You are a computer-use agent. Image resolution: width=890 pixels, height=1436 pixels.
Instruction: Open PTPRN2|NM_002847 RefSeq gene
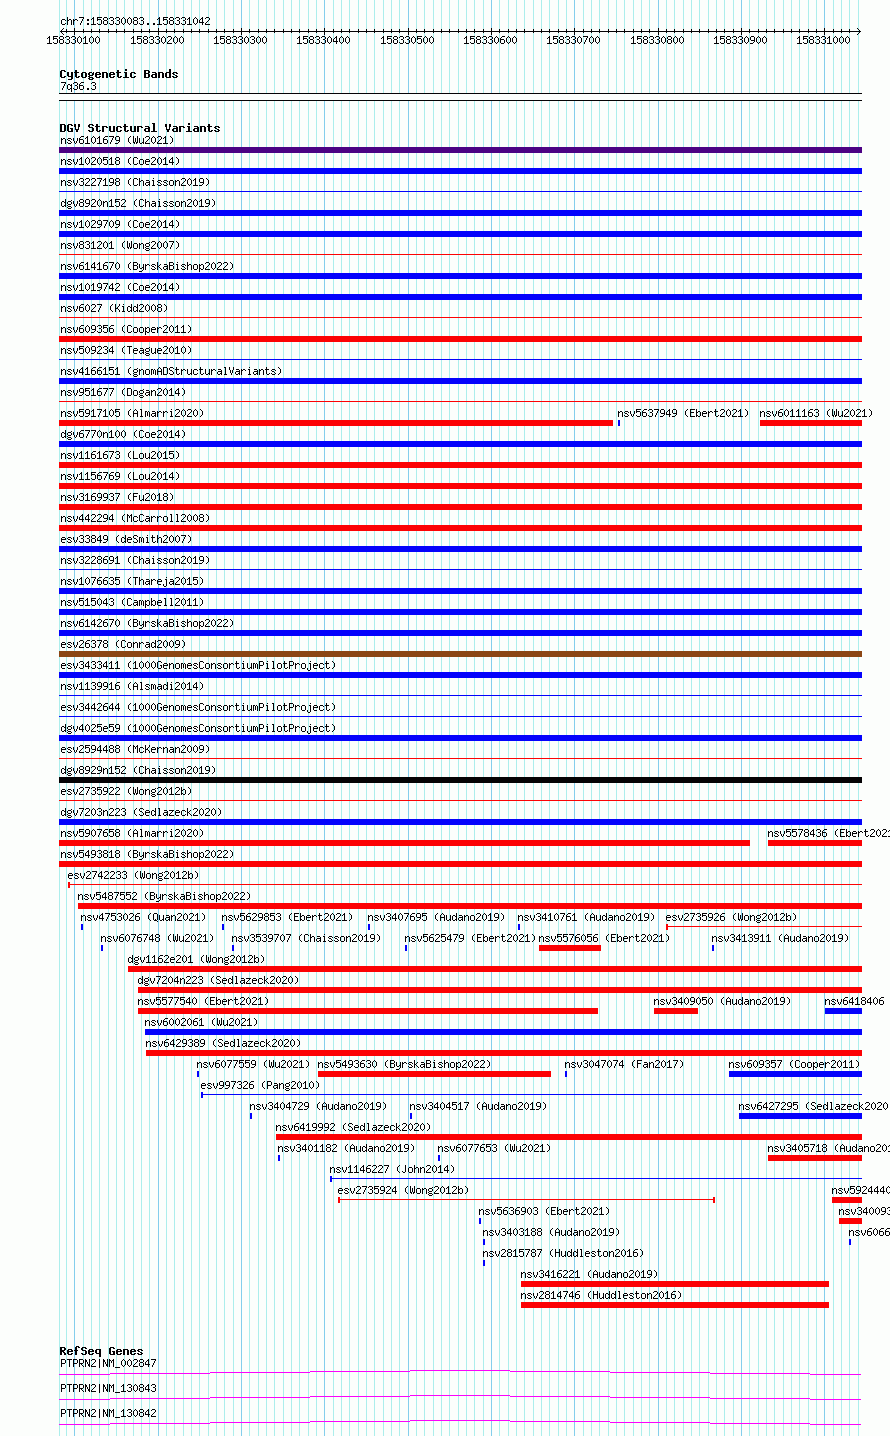(108, 1363)
